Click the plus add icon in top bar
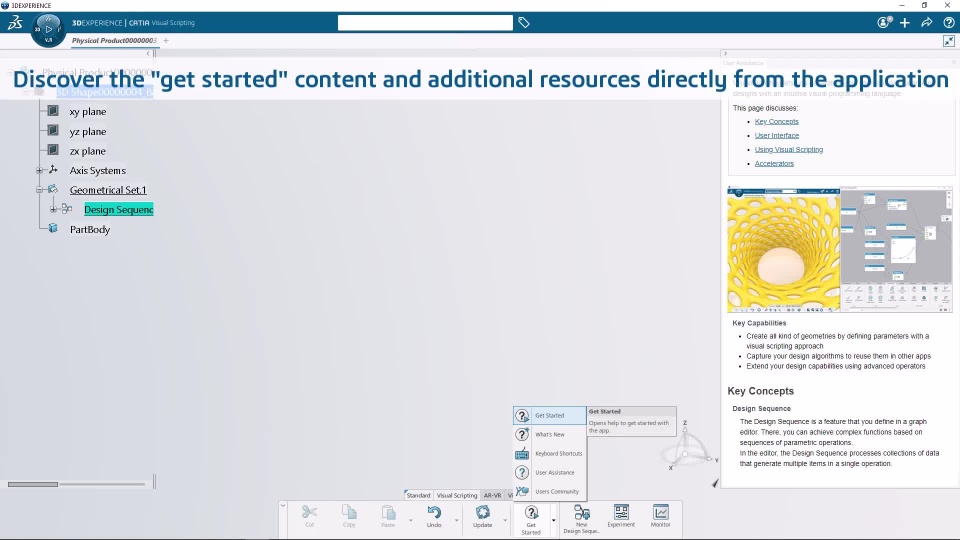Image resolution: width=960 pixels, height=540 pixels. click(905, 23)
